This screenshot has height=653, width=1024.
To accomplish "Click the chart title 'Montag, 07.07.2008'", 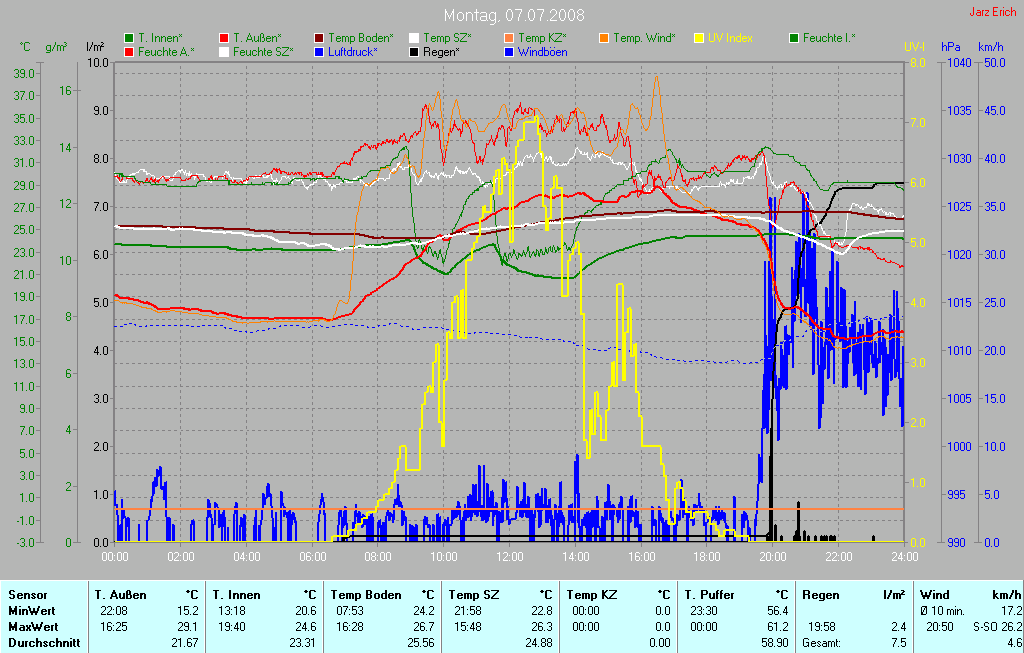I will pos(514,15).
